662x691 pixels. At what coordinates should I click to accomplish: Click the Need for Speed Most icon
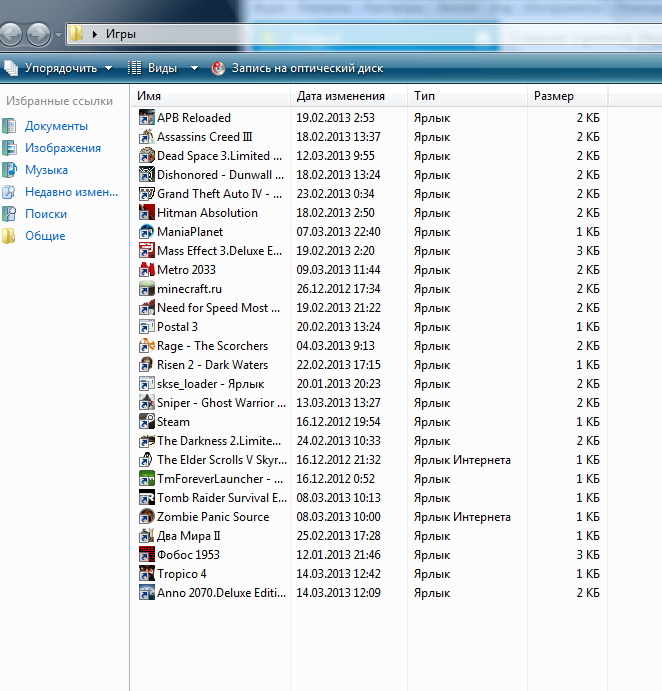tap(146, 308)
